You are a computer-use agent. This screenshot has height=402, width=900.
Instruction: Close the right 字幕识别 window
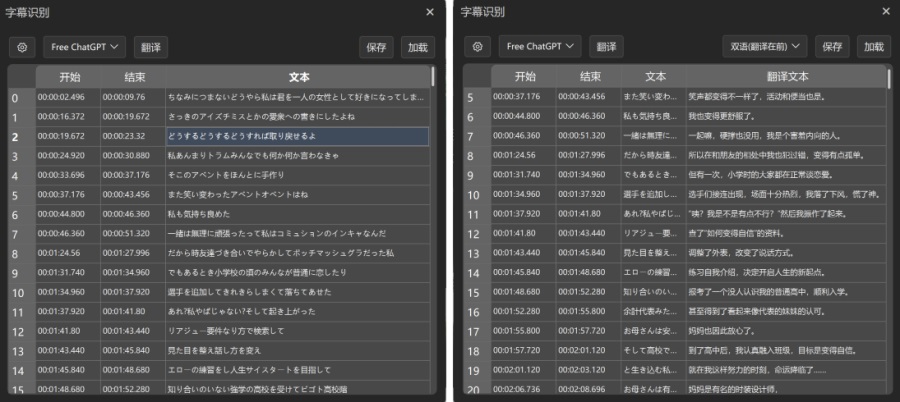click(x=886, y=11)
